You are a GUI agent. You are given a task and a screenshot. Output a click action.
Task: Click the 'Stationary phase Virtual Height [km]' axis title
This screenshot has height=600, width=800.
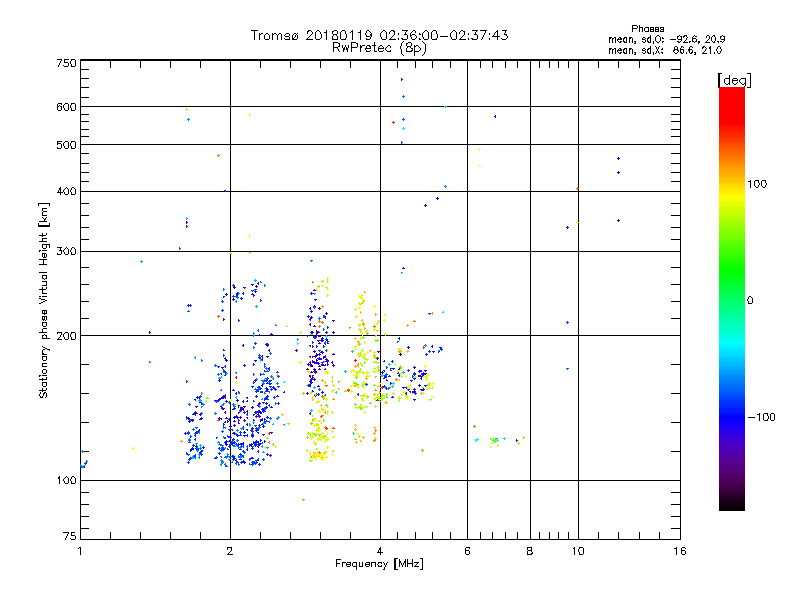[x=44, y=301]
